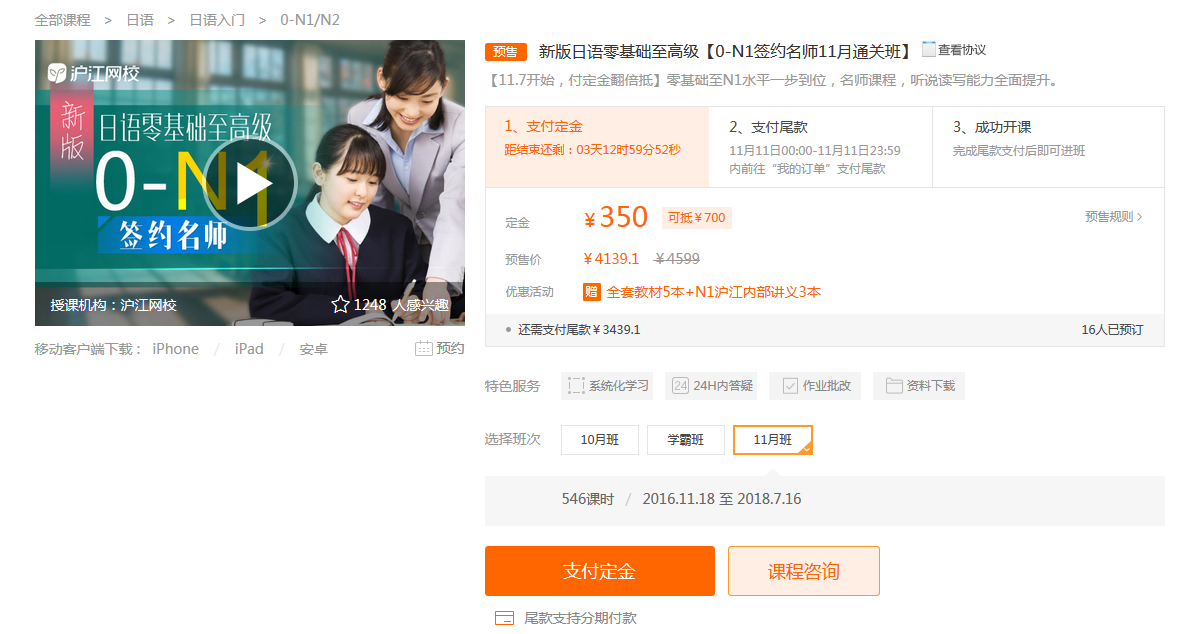
Task: Click the 作业批改 checkmark icon
Action: pos(790,386)
